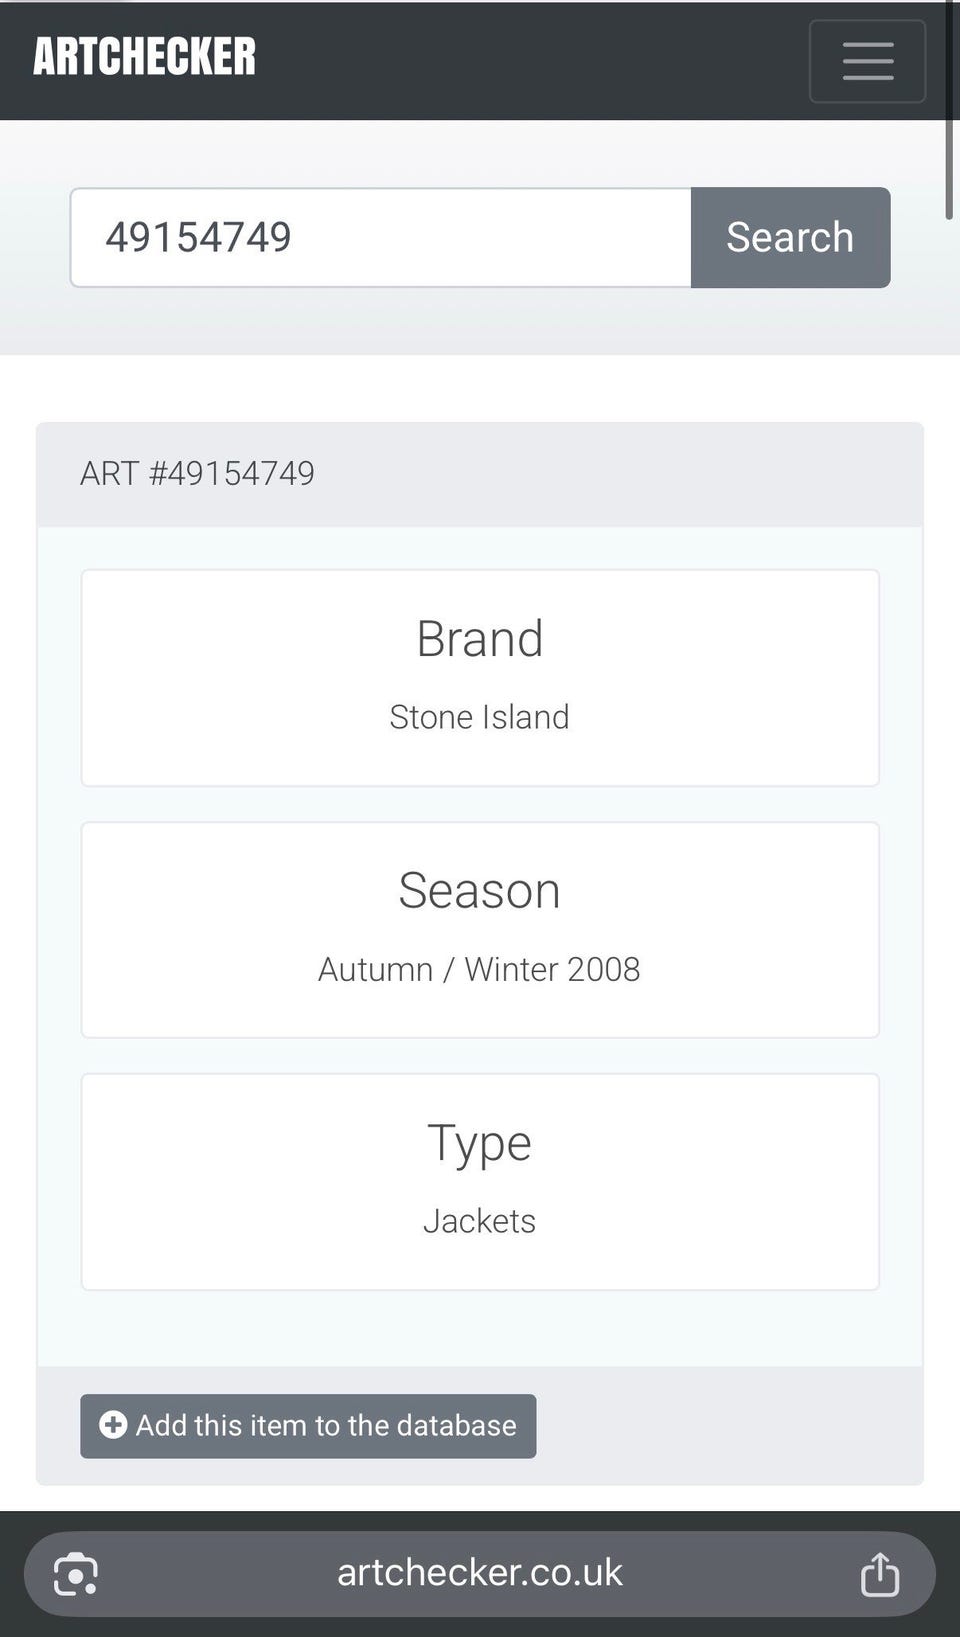Click the Brand heading
Image resolution: width=960 pixels, height=1637 pixels.
click(479, 639)
